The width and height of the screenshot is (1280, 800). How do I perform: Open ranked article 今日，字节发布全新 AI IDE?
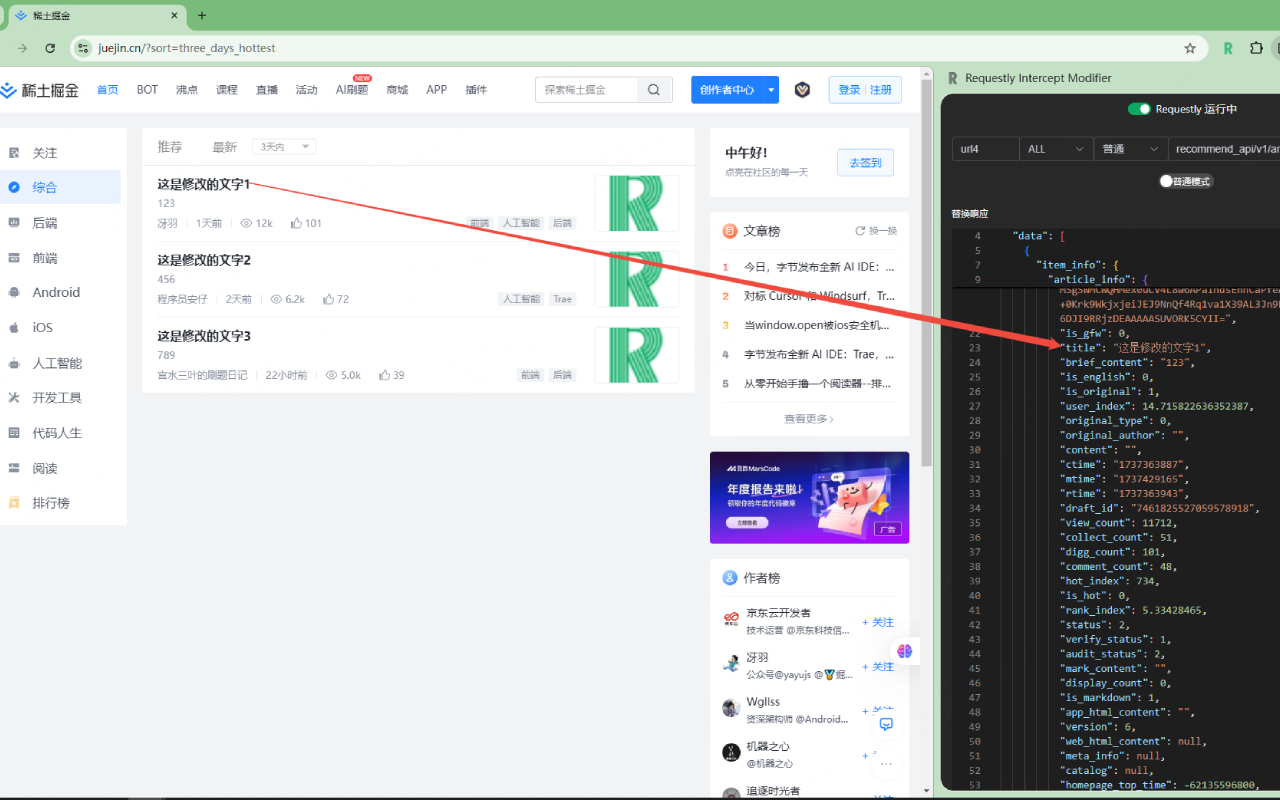tap(819, 268)
